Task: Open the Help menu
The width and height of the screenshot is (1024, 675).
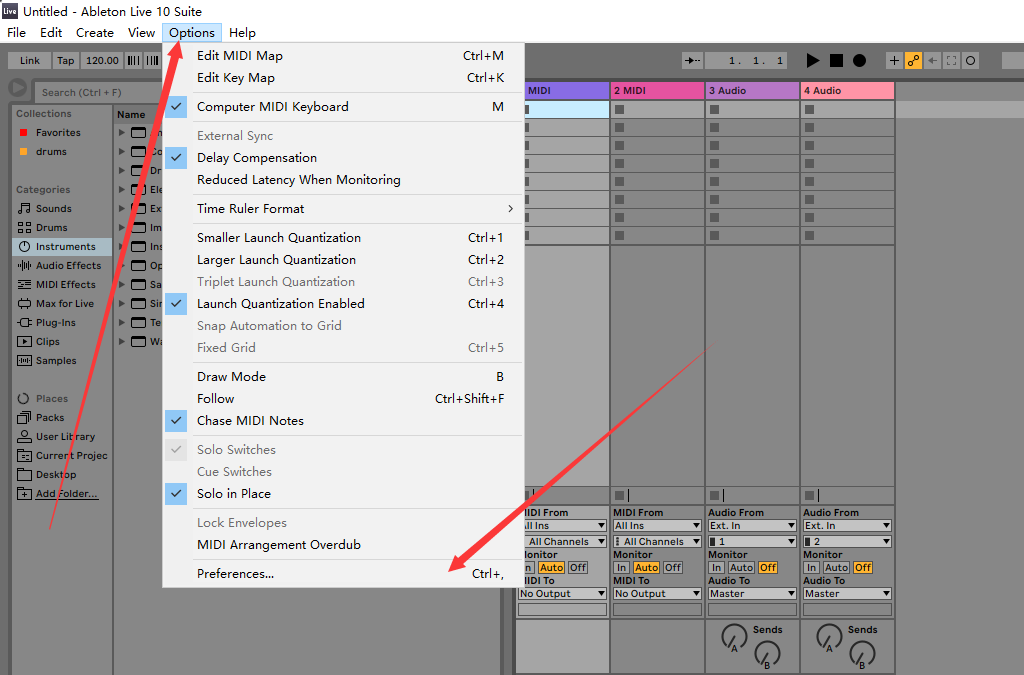Action: click(242, 33)
